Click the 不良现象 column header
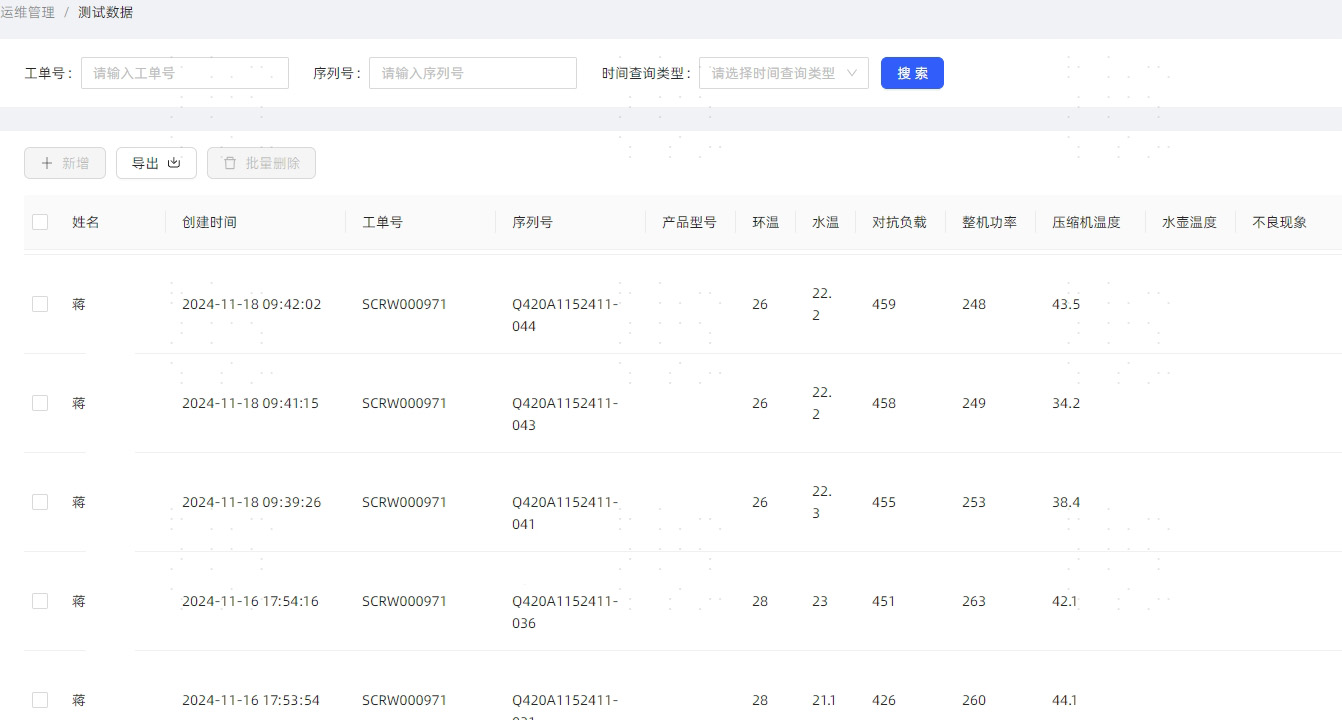 click(1279, 222)
